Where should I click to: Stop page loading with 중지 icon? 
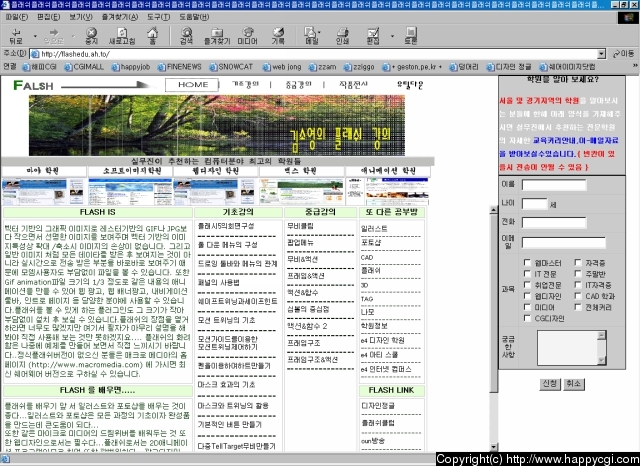(x=91, y=36)
